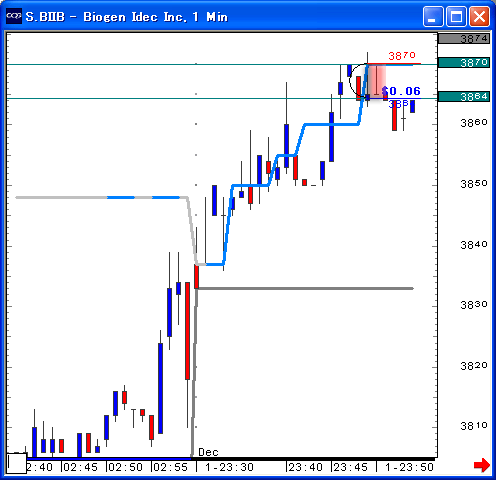The width and height of the screenshot is (496, 480).
Task: Click the 3810 price scale label
Action: (474, 426)
